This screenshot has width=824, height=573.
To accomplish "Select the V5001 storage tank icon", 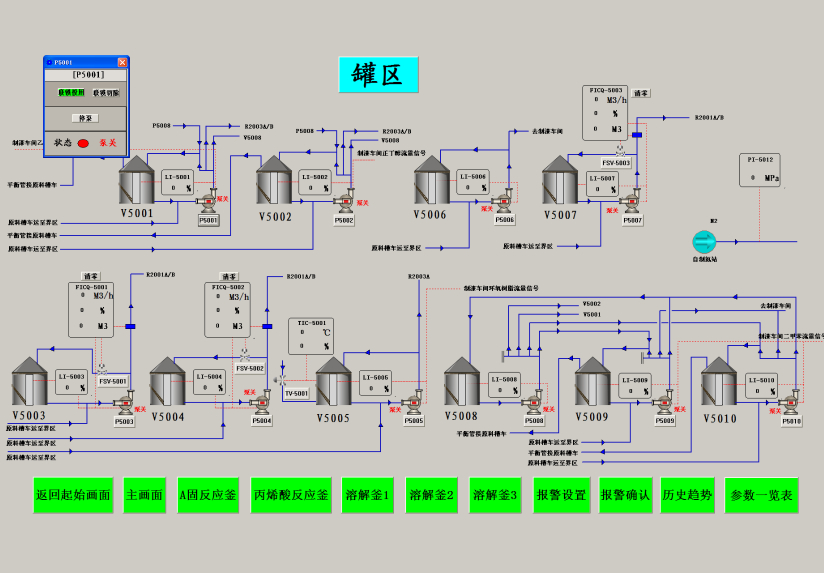I will click(x=136, y=180).
